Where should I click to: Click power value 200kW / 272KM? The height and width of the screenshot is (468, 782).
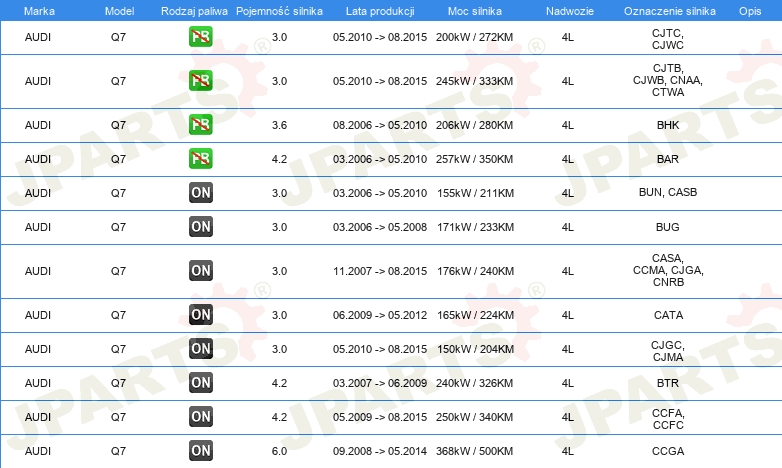tap(474, 37)
